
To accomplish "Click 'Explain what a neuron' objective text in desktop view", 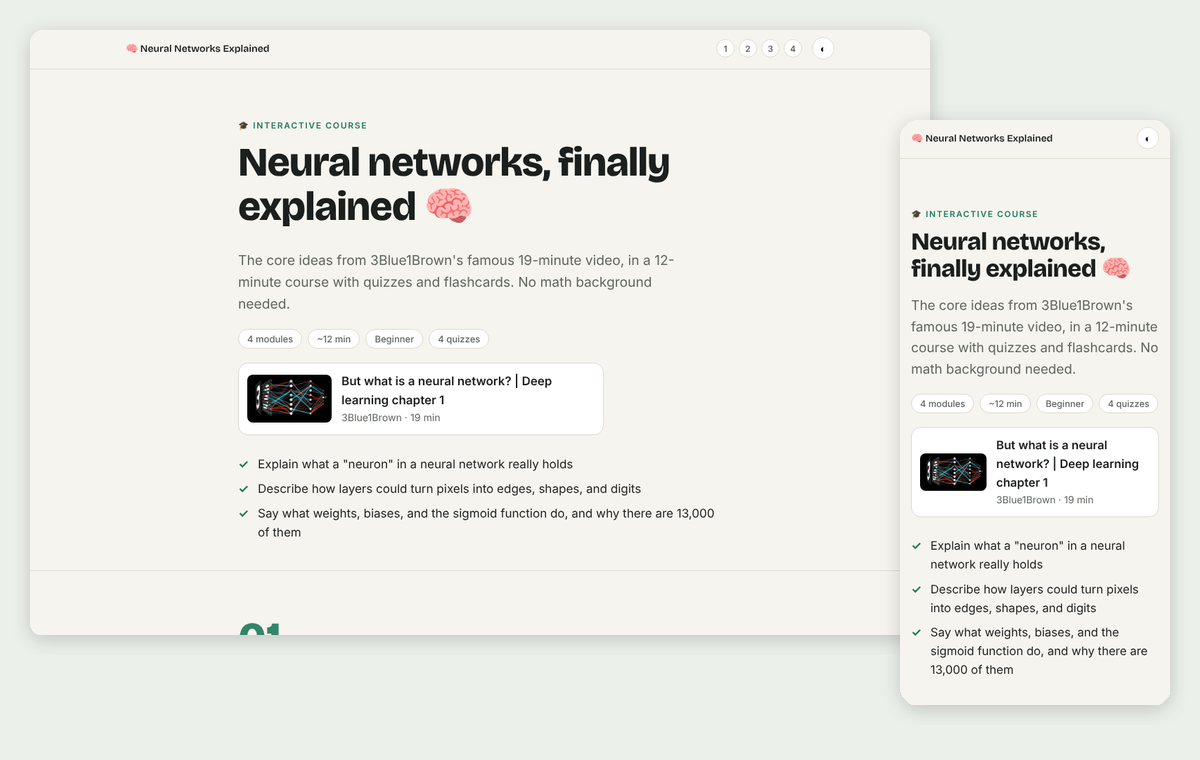I will [x=415, y=464].
